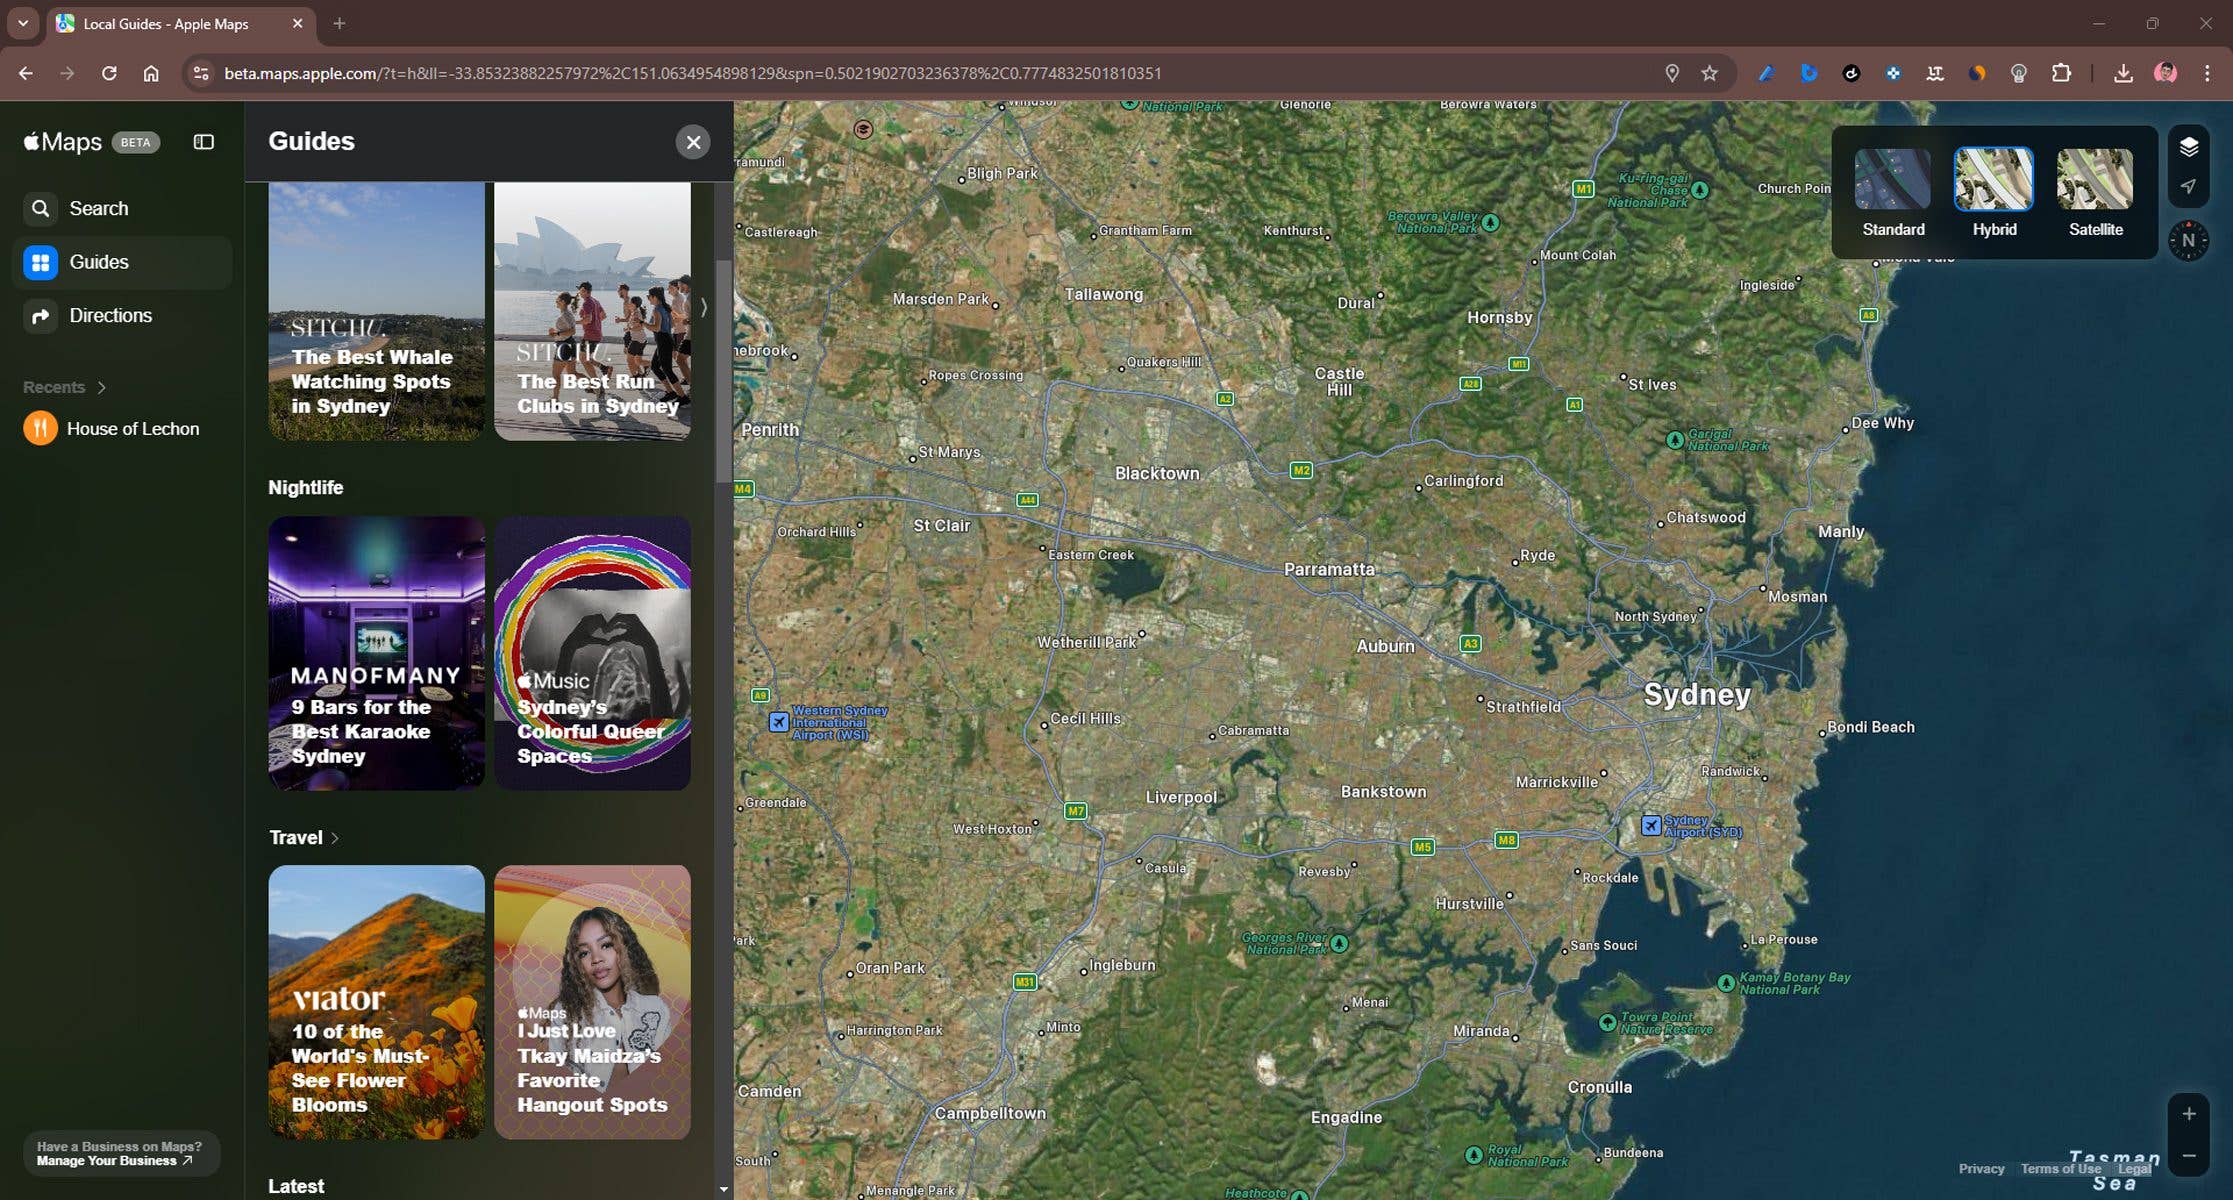Open the Chrome extensions puzzle icon
Viewport: 2233px width, 1200px height.
tap(2060, 72)
